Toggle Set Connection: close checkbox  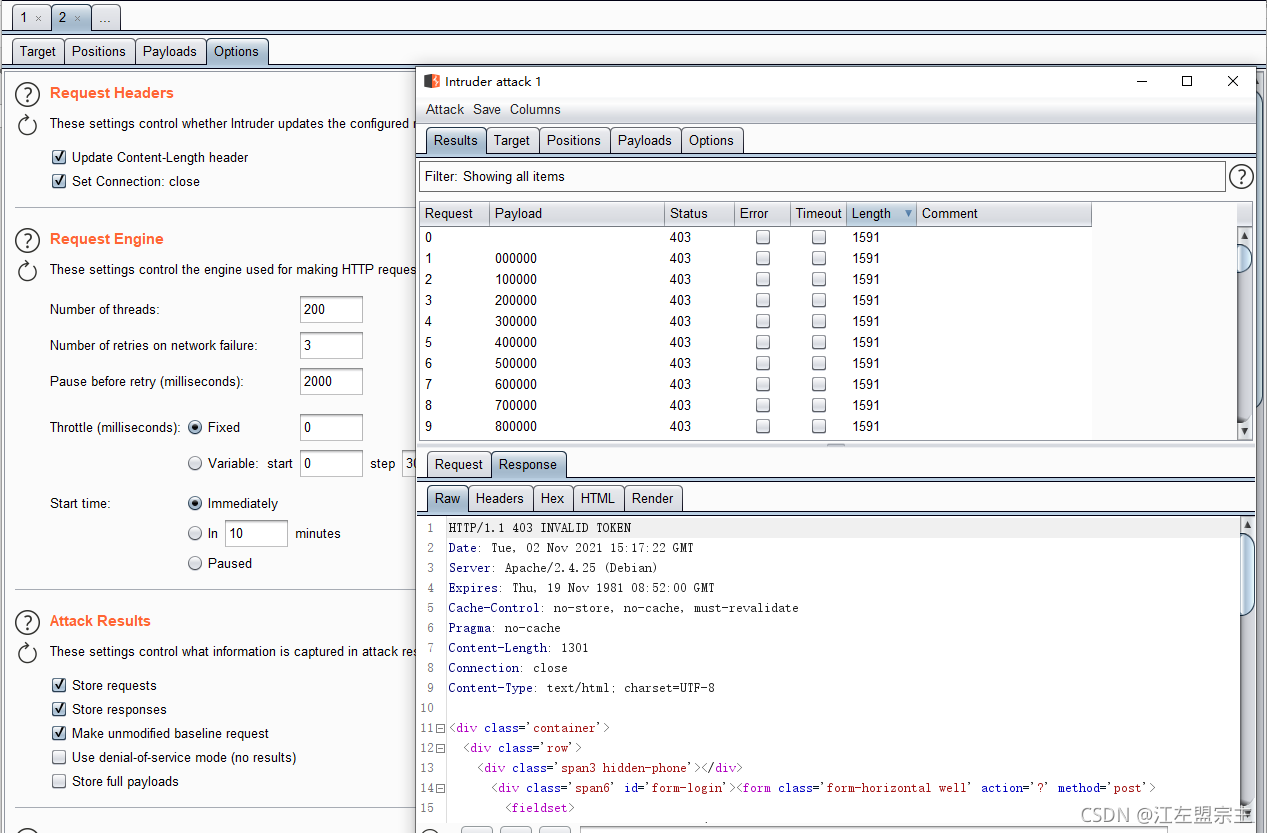(59, 181)
